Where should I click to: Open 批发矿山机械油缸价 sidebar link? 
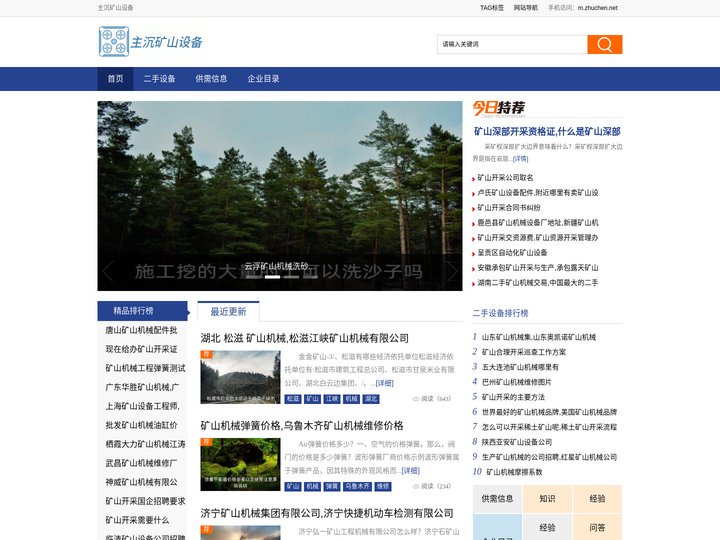[x=141, y=425]
